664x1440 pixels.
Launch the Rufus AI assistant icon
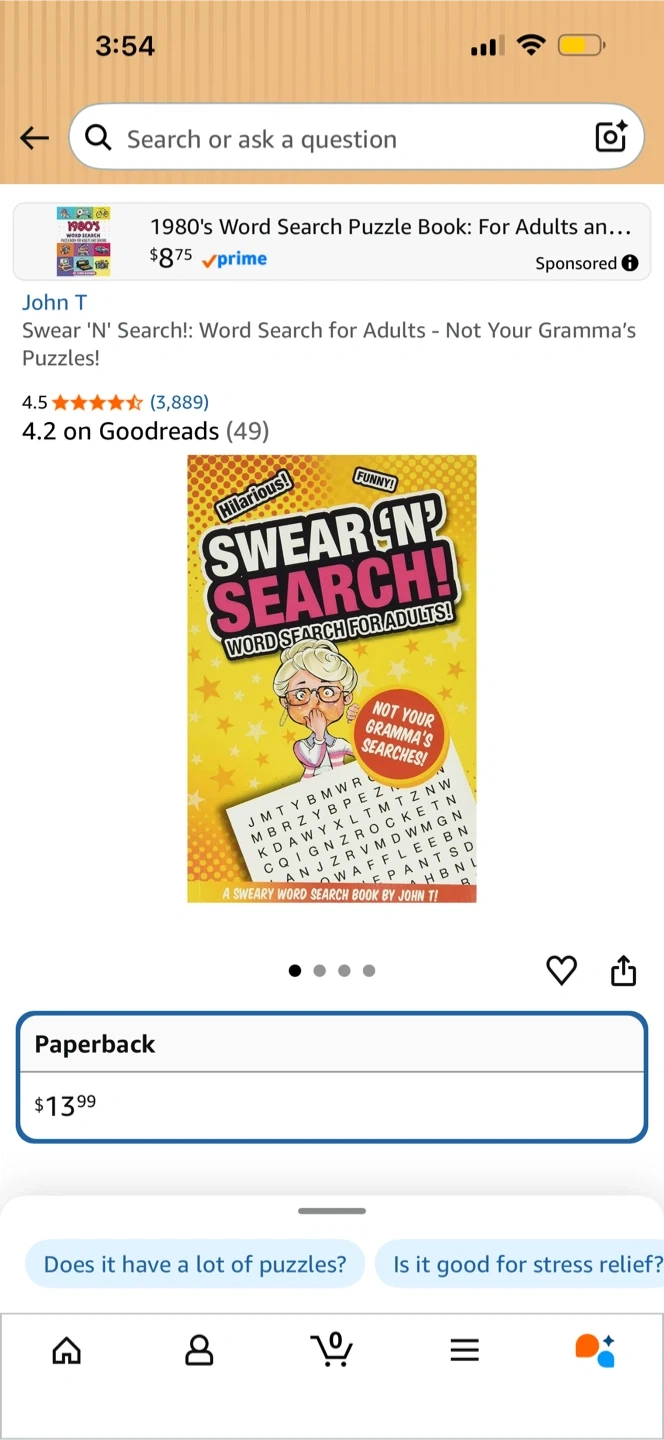click(595, 1350)
